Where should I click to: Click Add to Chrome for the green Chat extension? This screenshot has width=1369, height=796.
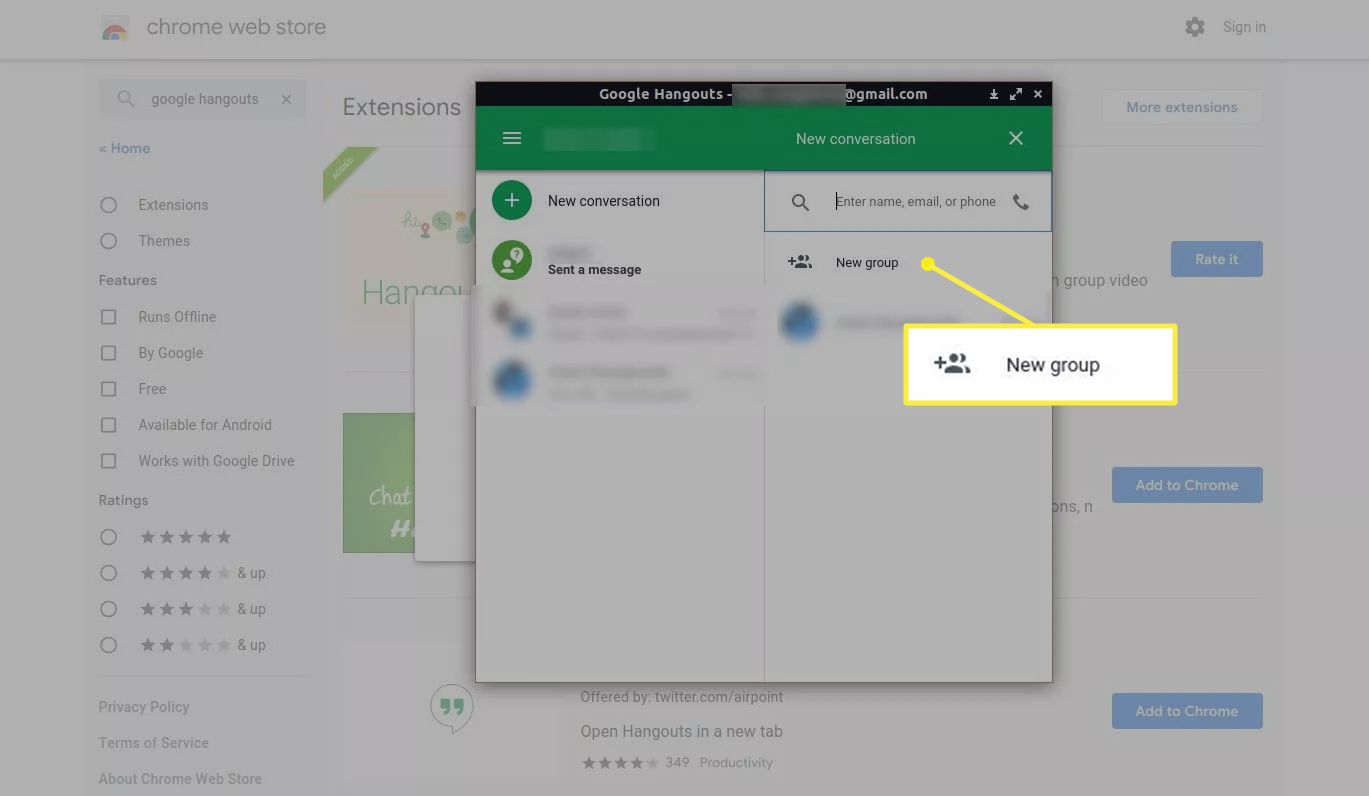[1187, 485]
